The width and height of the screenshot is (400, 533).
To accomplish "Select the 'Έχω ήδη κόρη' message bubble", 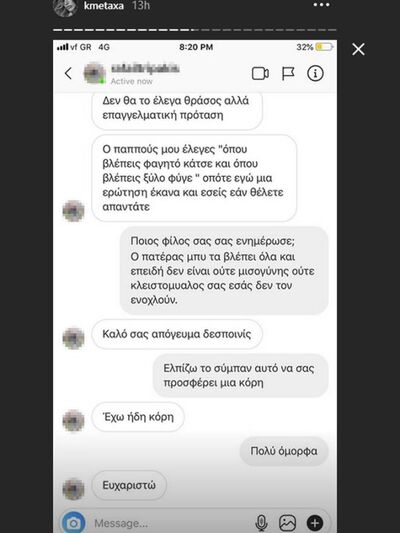I will [138, 417].
